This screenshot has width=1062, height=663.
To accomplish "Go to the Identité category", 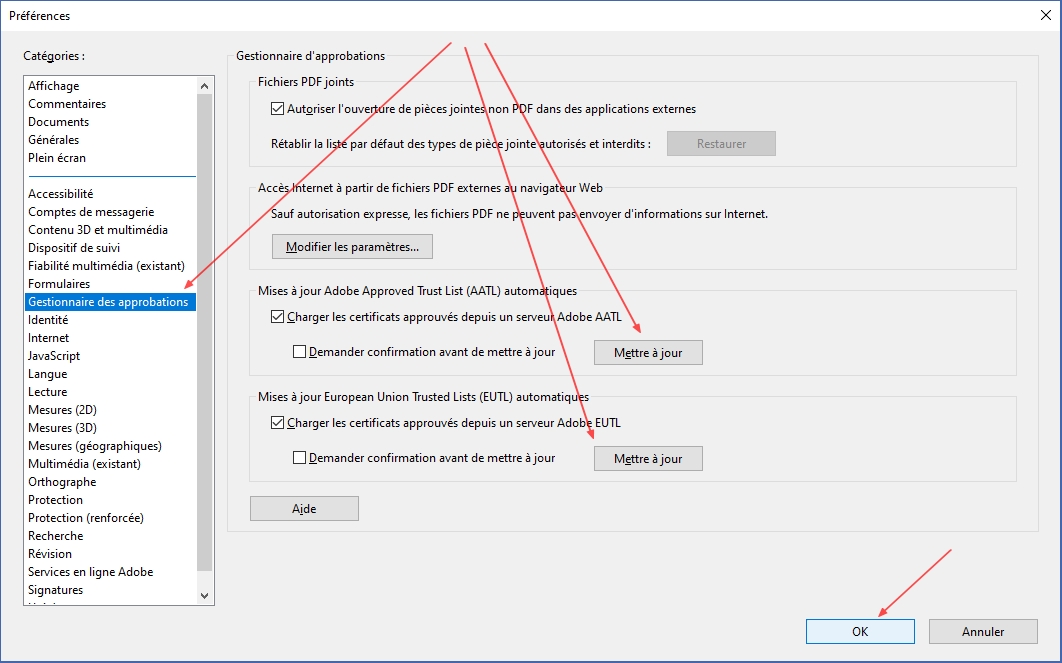I will 48,320.
